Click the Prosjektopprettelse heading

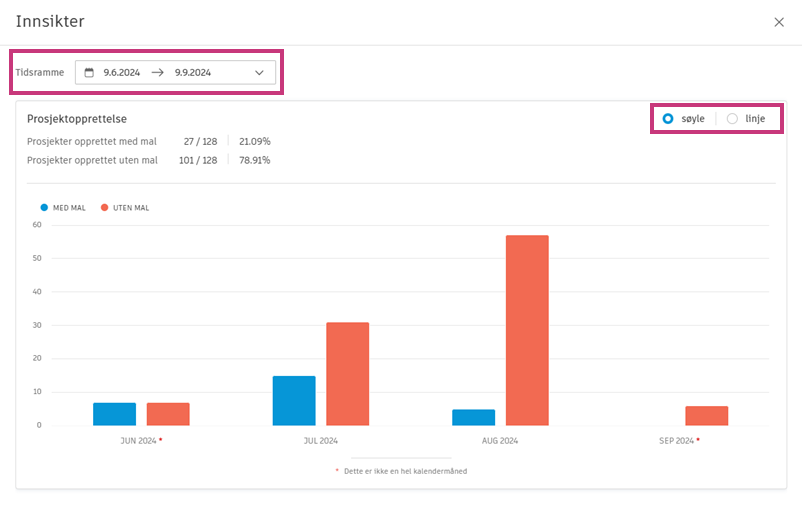[77, 119]
